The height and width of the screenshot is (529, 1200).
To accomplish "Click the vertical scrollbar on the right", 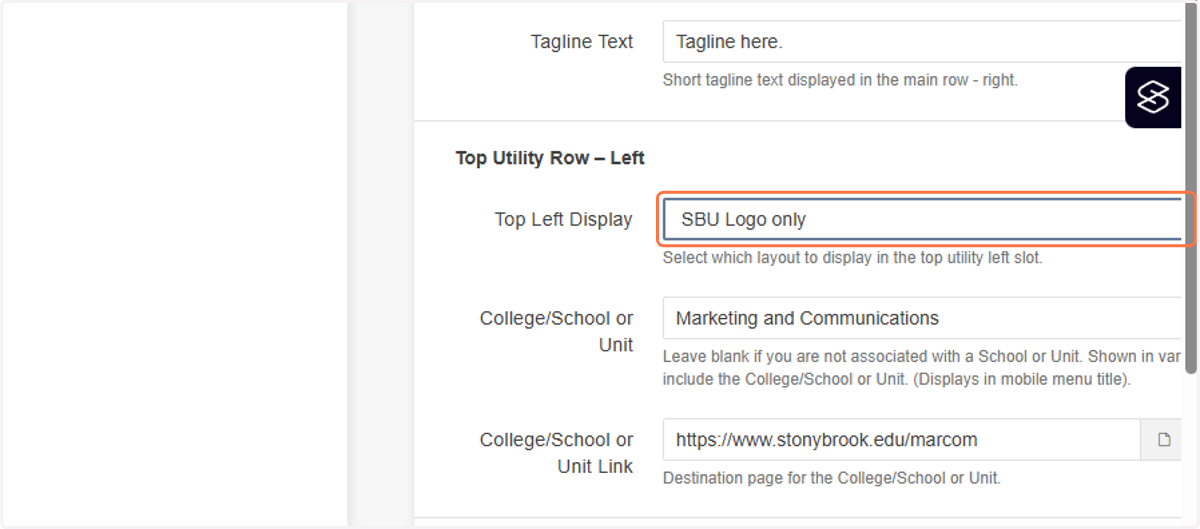I will (1190, 188).
